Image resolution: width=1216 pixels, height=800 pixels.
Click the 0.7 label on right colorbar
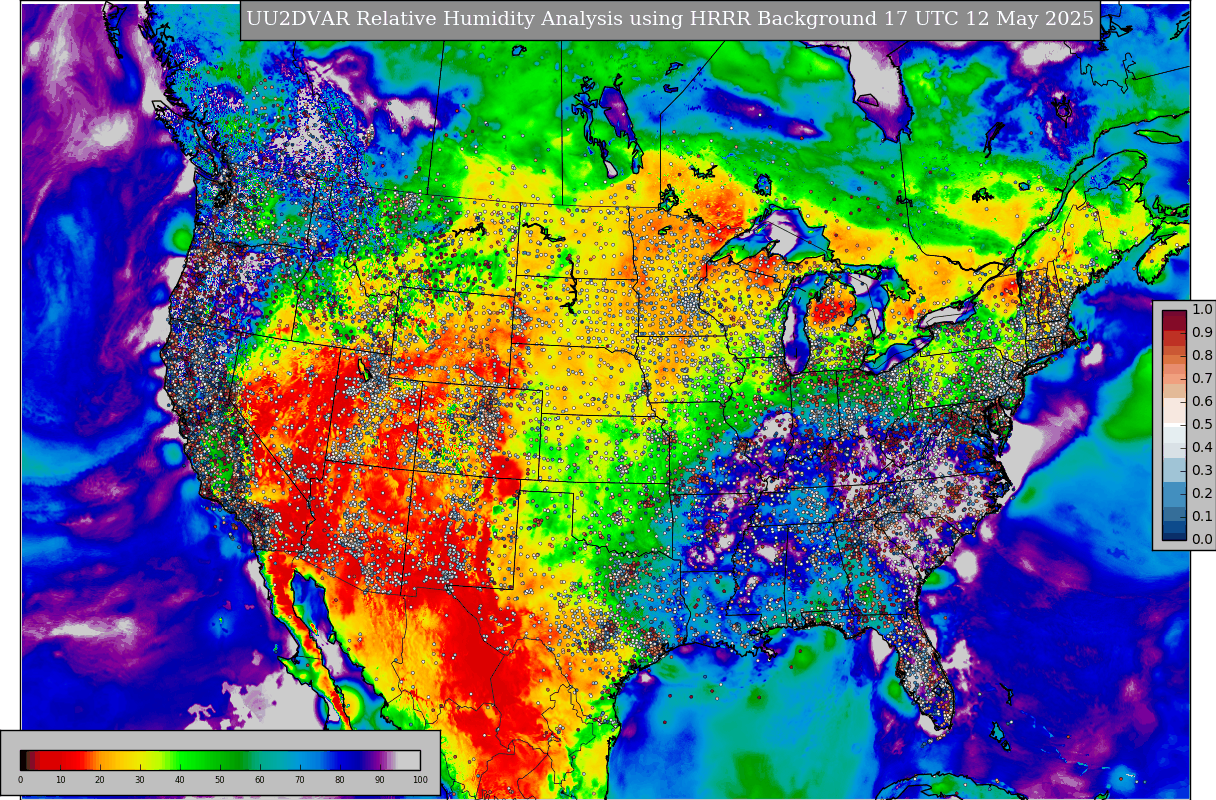[1202, 379]
